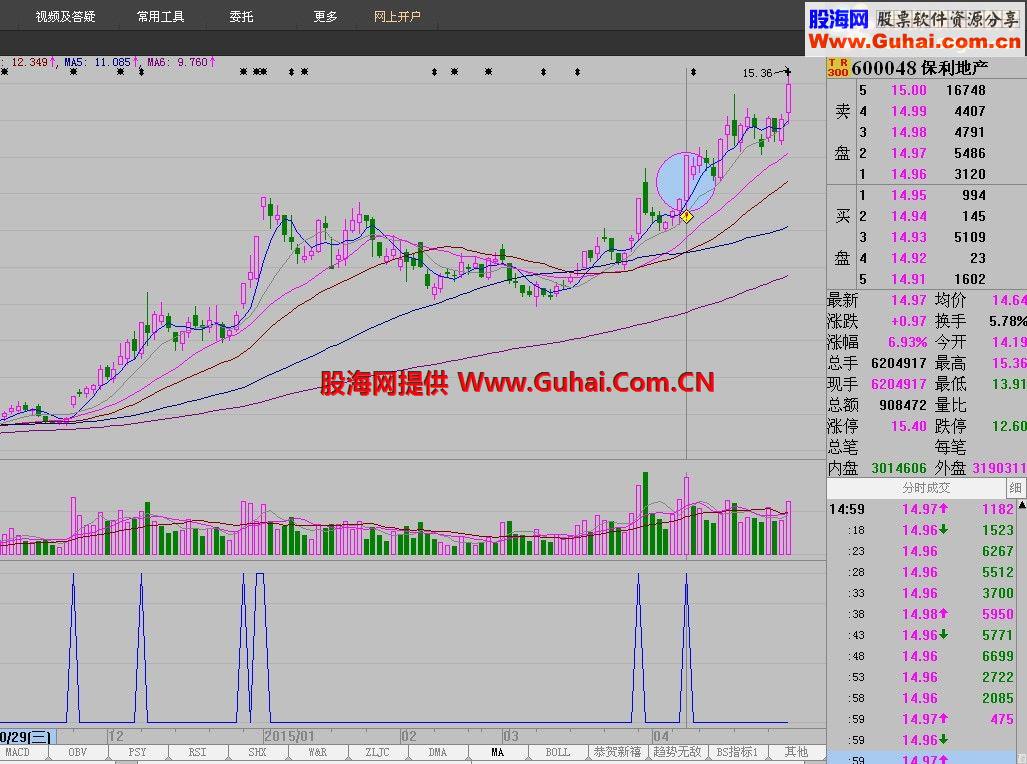Click buy-1 price 14.95
Viewport: 1027px width, 764px height.
pos(908,195)
